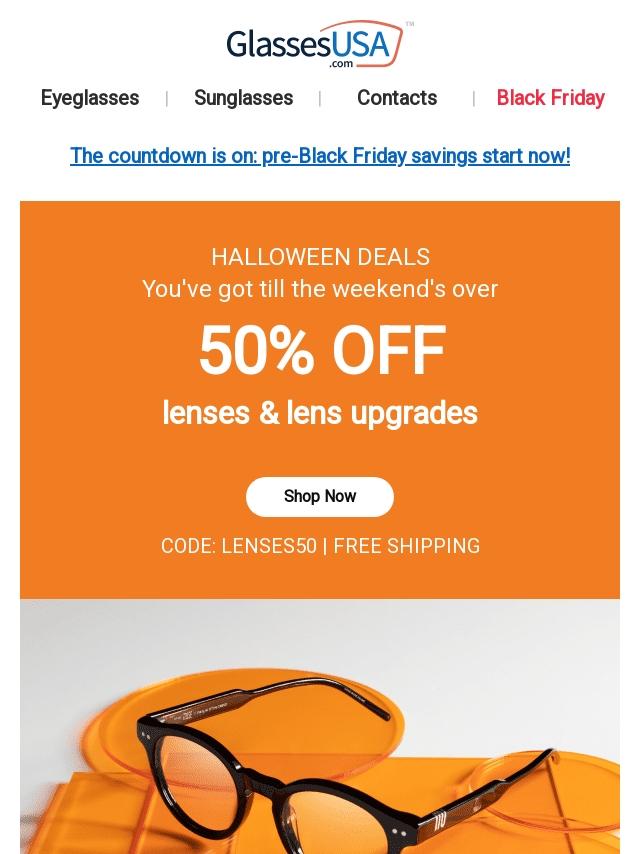Viewport: 640px width, 854px height.
Task: Go to the Sunglasses section
Action: (243, 98)
